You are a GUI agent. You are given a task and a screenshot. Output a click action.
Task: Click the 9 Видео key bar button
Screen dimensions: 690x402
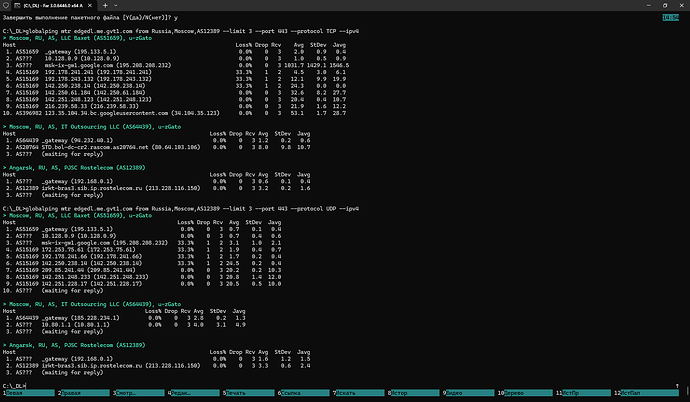click(470, 393)
